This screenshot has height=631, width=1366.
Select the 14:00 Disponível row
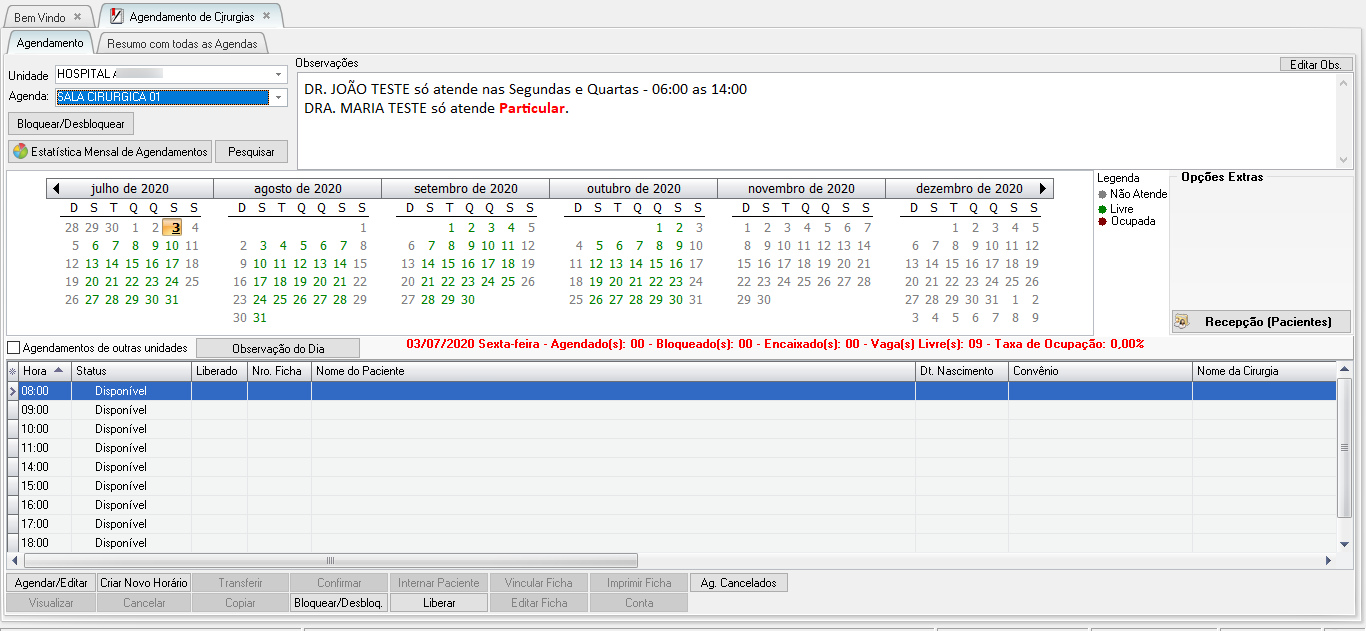(120, 467)
